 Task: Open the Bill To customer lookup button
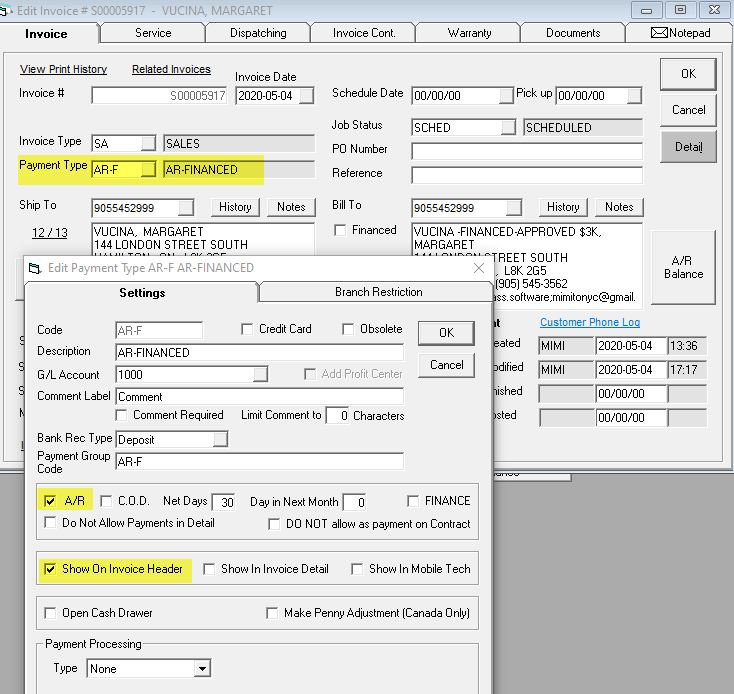[x=514, y=207]
